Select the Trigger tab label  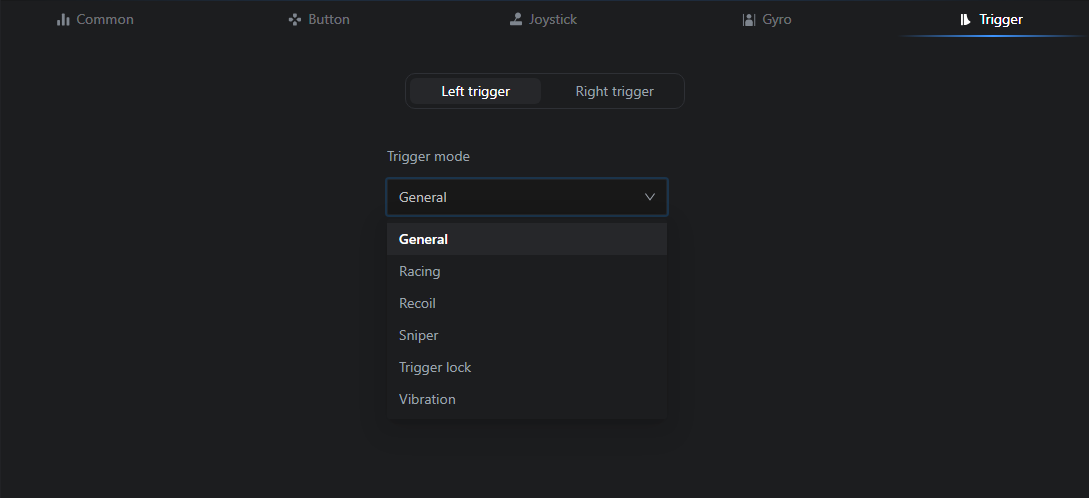(x=1001, y=19)
